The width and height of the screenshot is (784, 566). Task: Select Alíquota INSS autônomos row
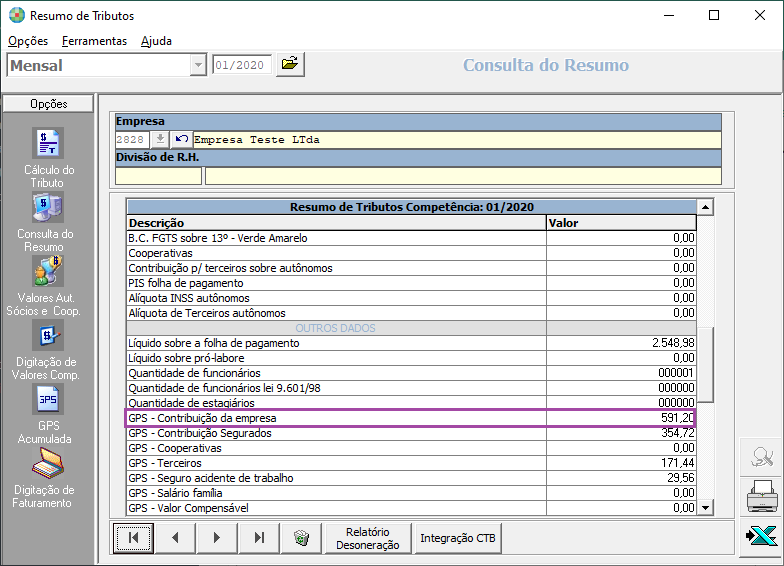click(x=411, y=298)
